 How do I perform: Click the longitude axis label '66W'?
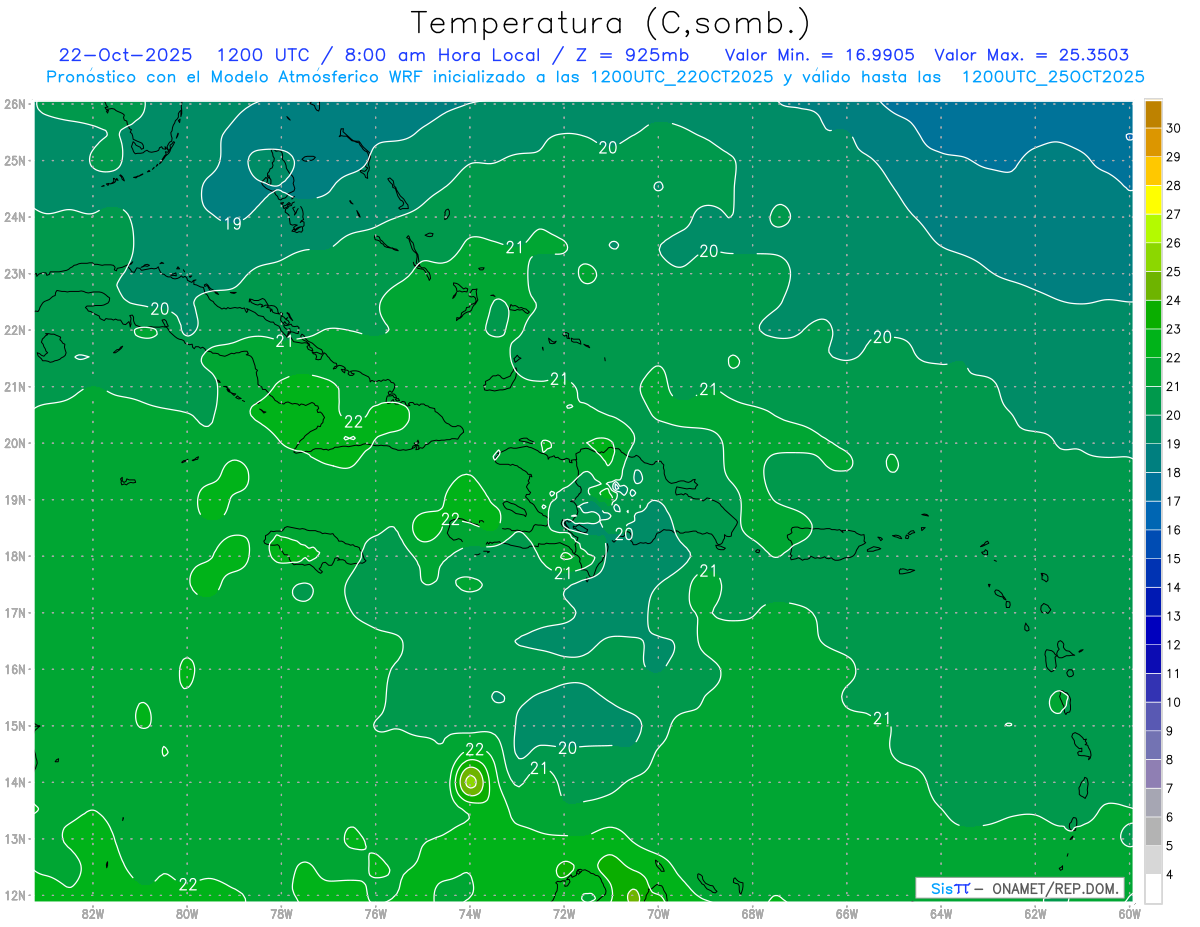pyautogui.click(x=846, y=913)
